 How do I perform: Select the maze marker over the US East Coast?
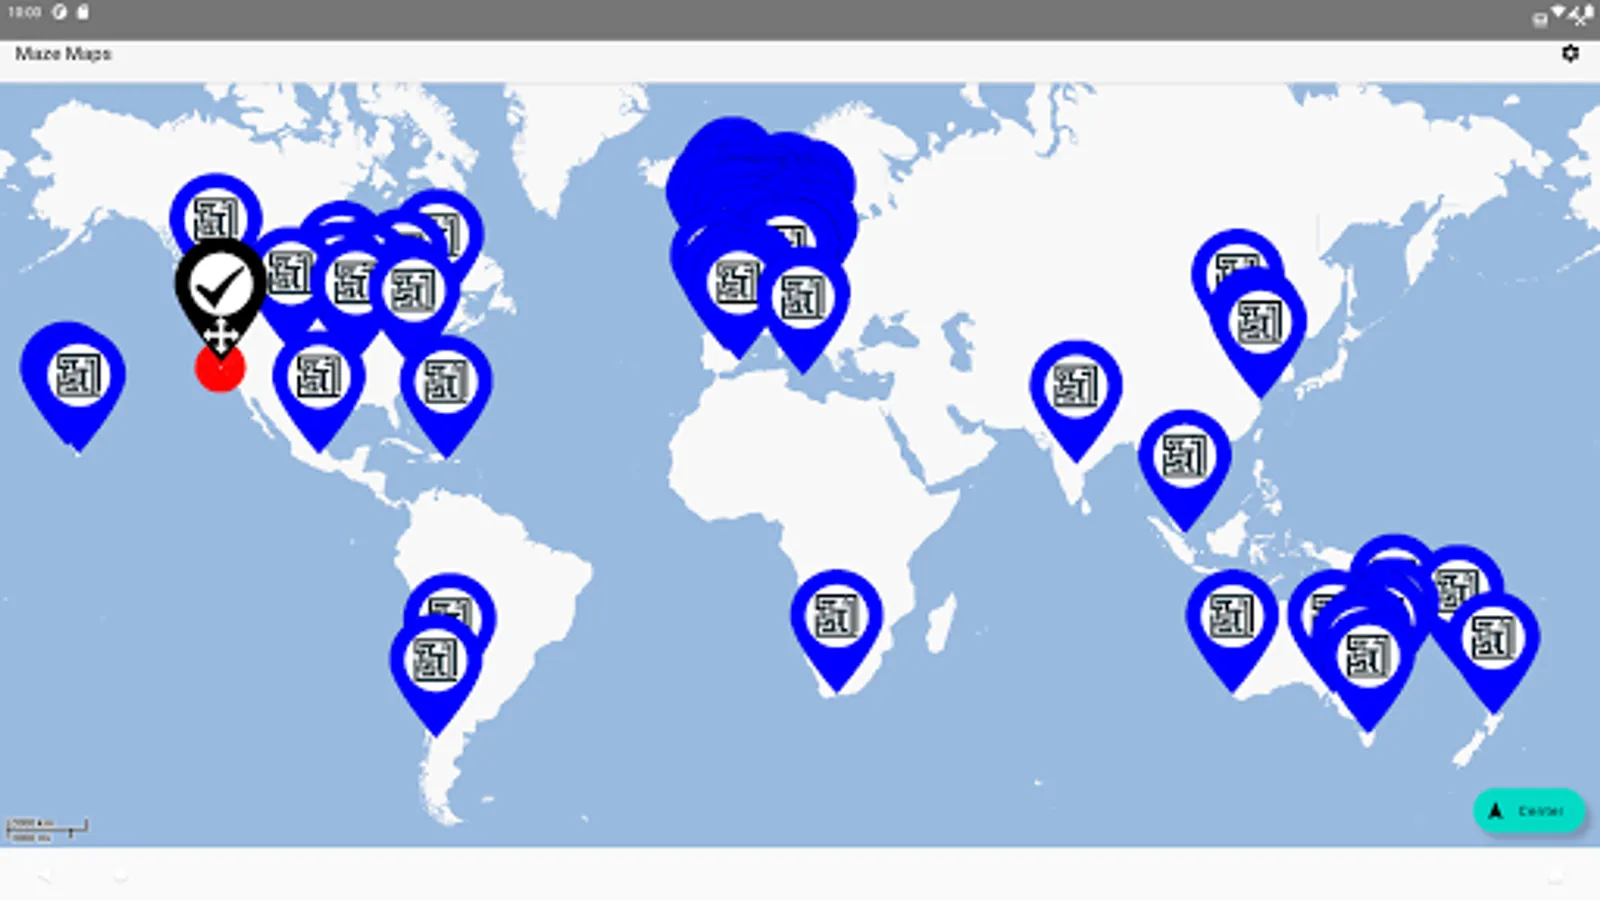pyautogui.click(x=414, y=291)
